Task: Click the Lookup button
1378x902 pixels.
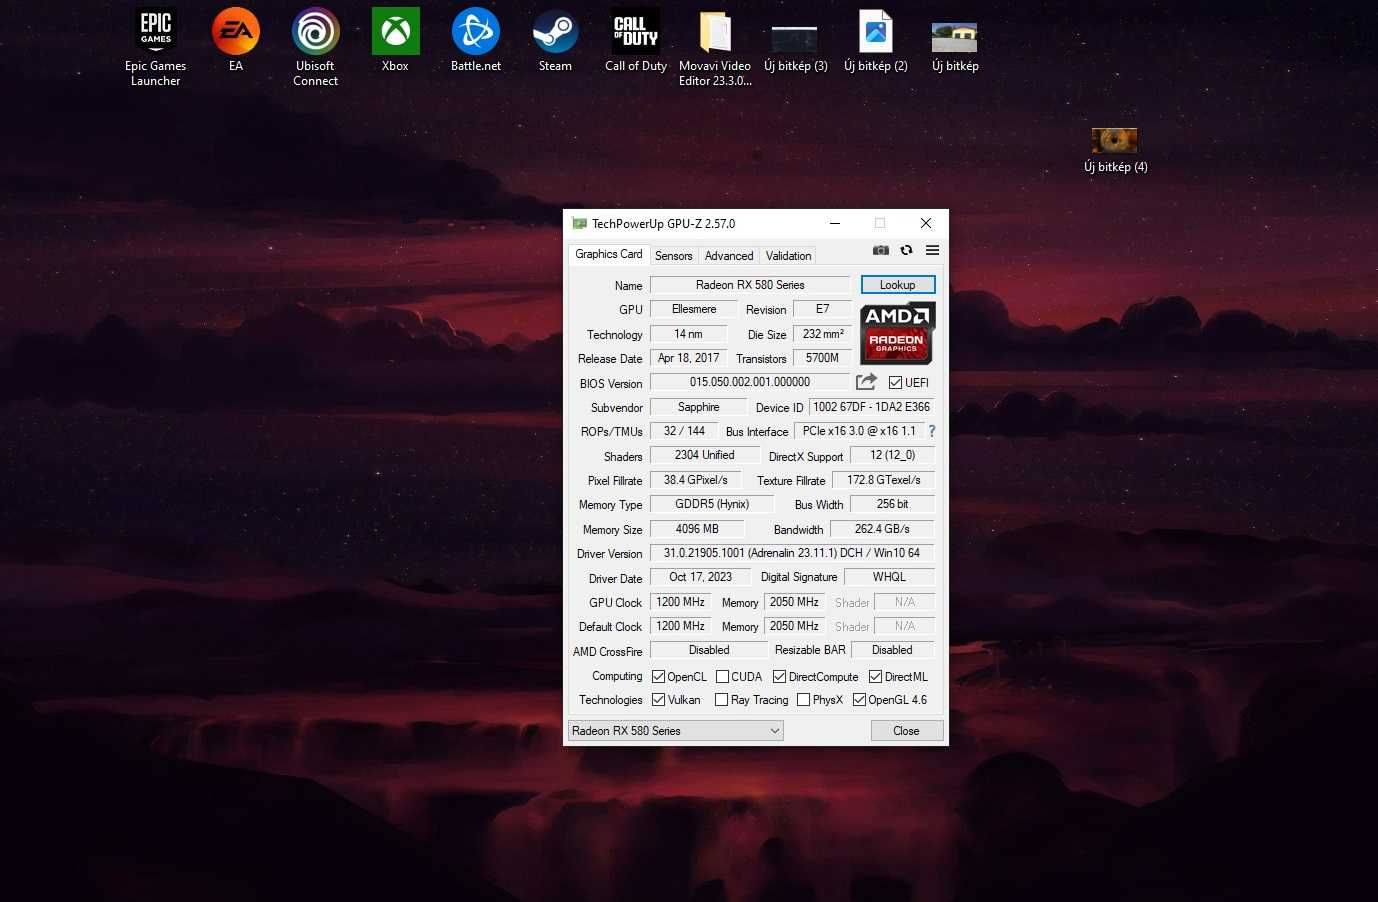Action: coord(898,285)
